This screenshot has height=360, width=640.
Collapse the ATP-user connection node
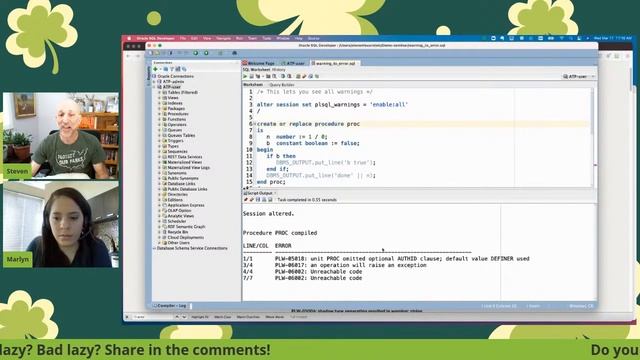pos(155,87)
